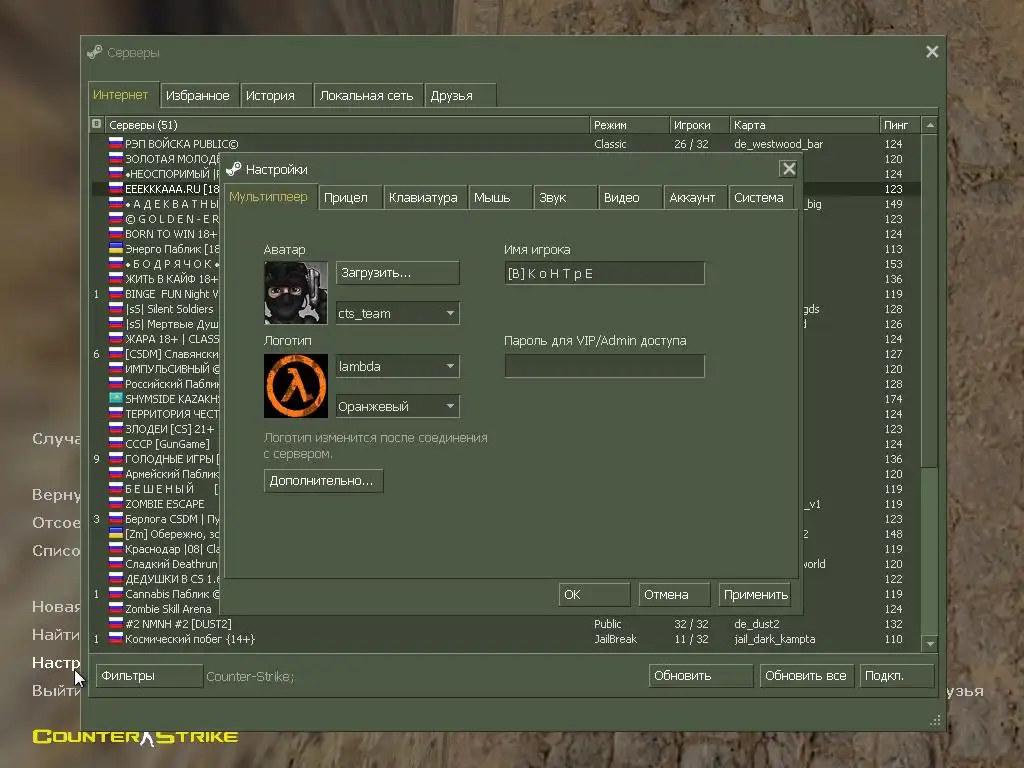
Task: Select the Космический побег {14+} server
Action: [x=505, y=639]
